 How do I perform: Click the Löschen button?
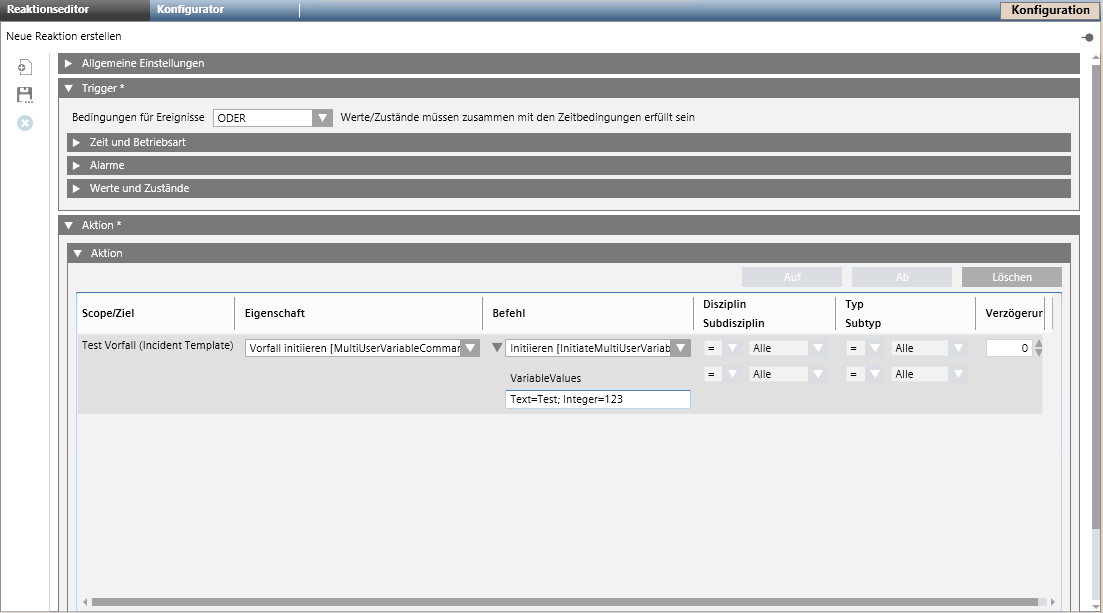[1011, 277]
